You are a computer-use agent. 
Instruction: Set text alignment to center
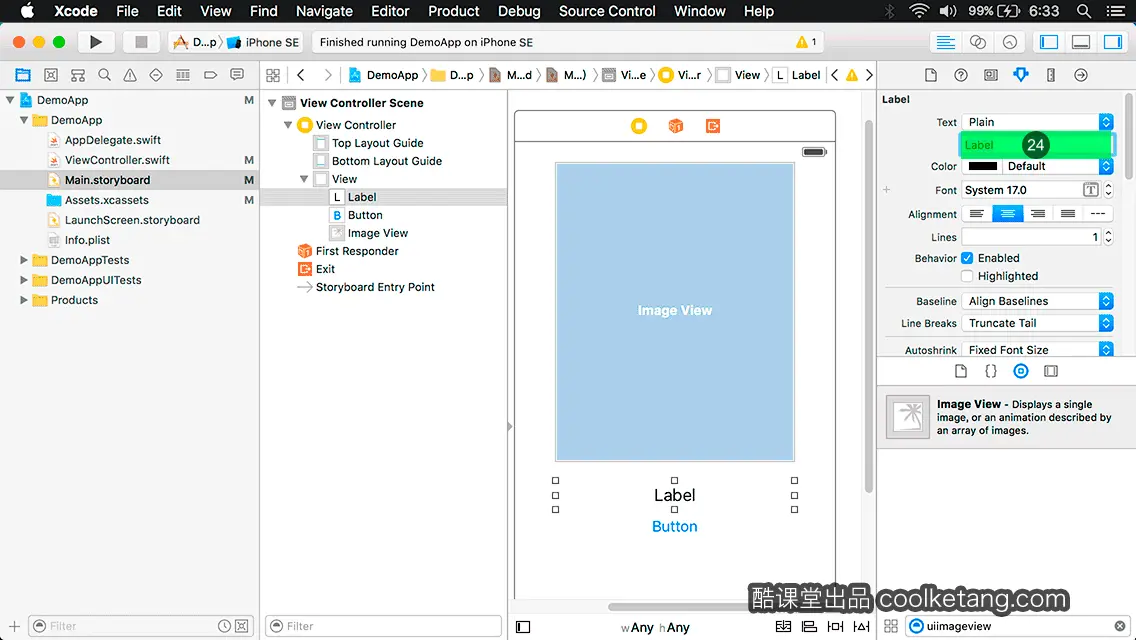coord(1007,214)
